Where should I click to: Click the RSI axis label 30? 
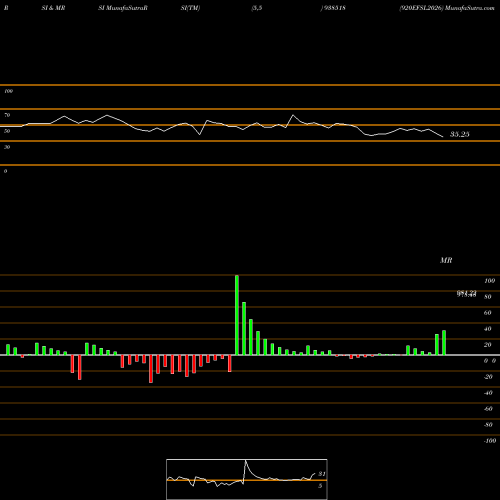(x=7, y=147)
